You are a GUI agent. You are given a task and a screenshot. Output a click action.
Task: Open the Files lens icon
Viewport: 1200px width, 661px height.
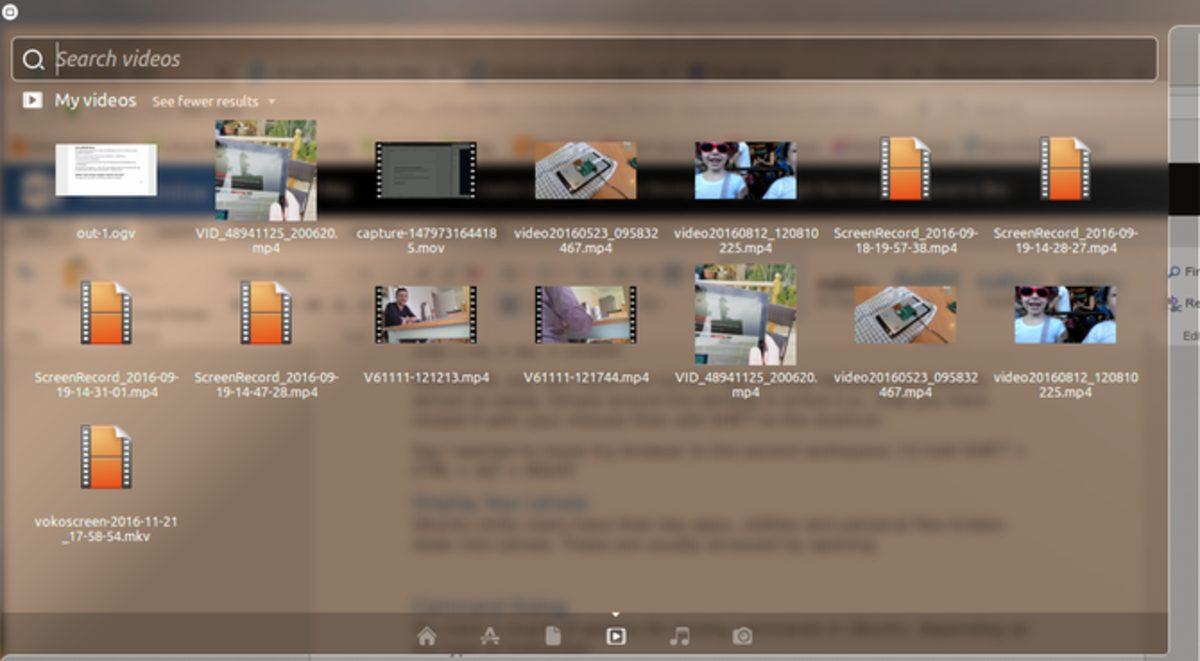(552, 636)
